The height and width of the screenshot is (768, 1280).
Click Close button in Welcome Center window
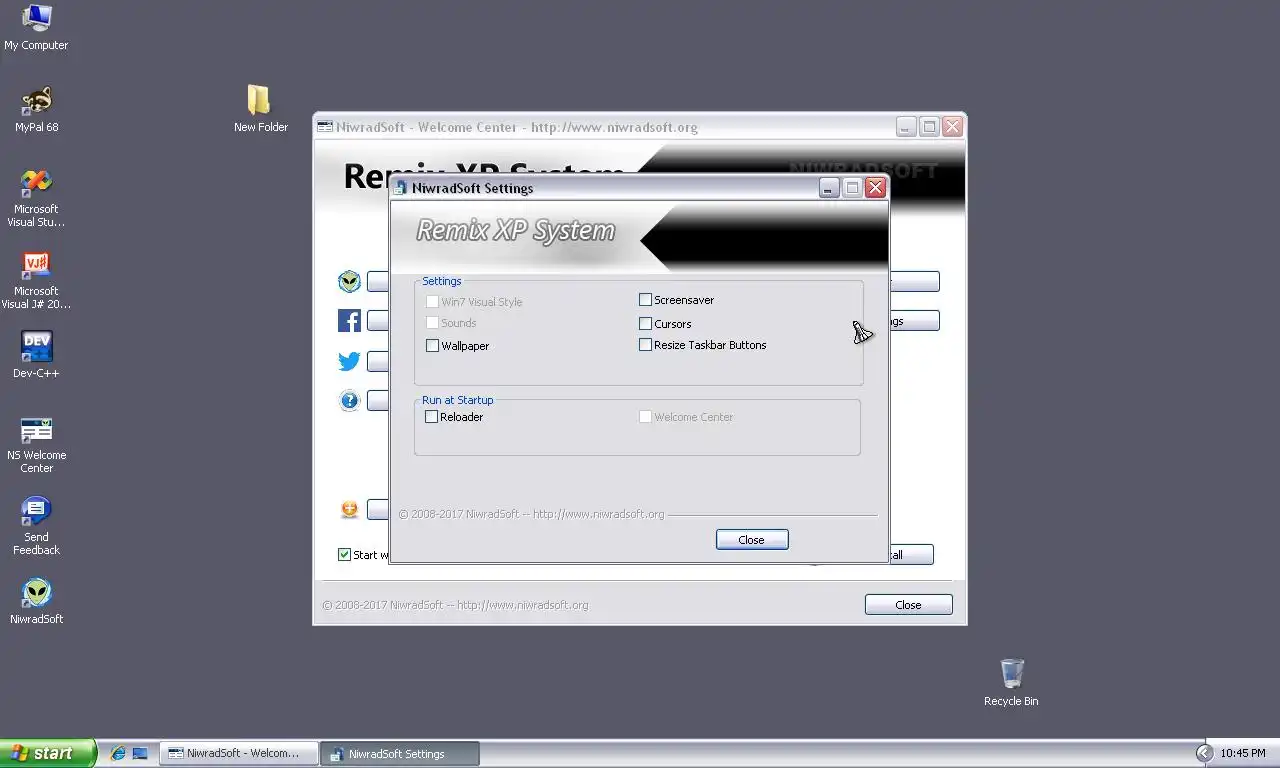coord(908,605)
